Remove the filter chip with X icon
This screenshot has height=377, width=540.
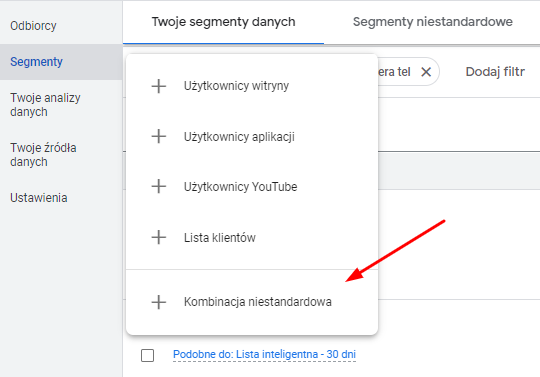[426, 72]
